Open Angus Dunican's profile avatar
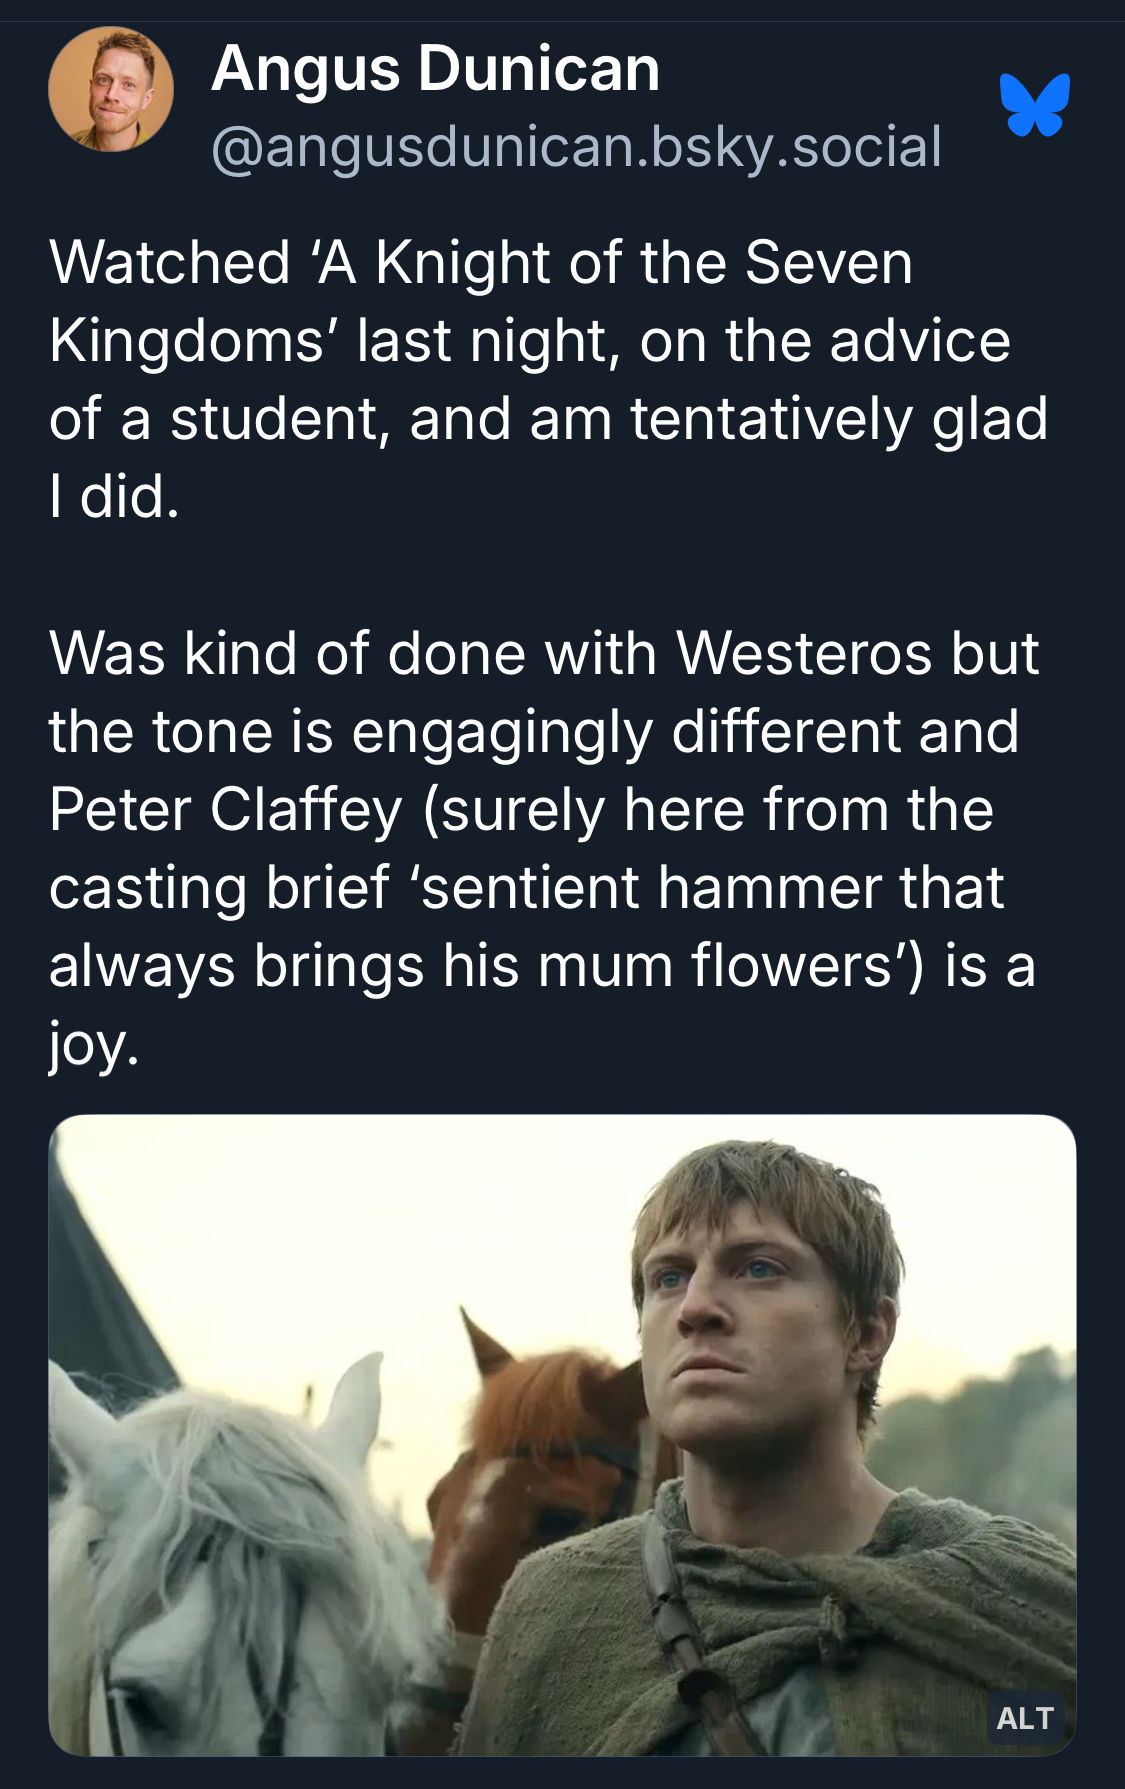Viewport: 1125px width, 1789px height. (111, 90)
